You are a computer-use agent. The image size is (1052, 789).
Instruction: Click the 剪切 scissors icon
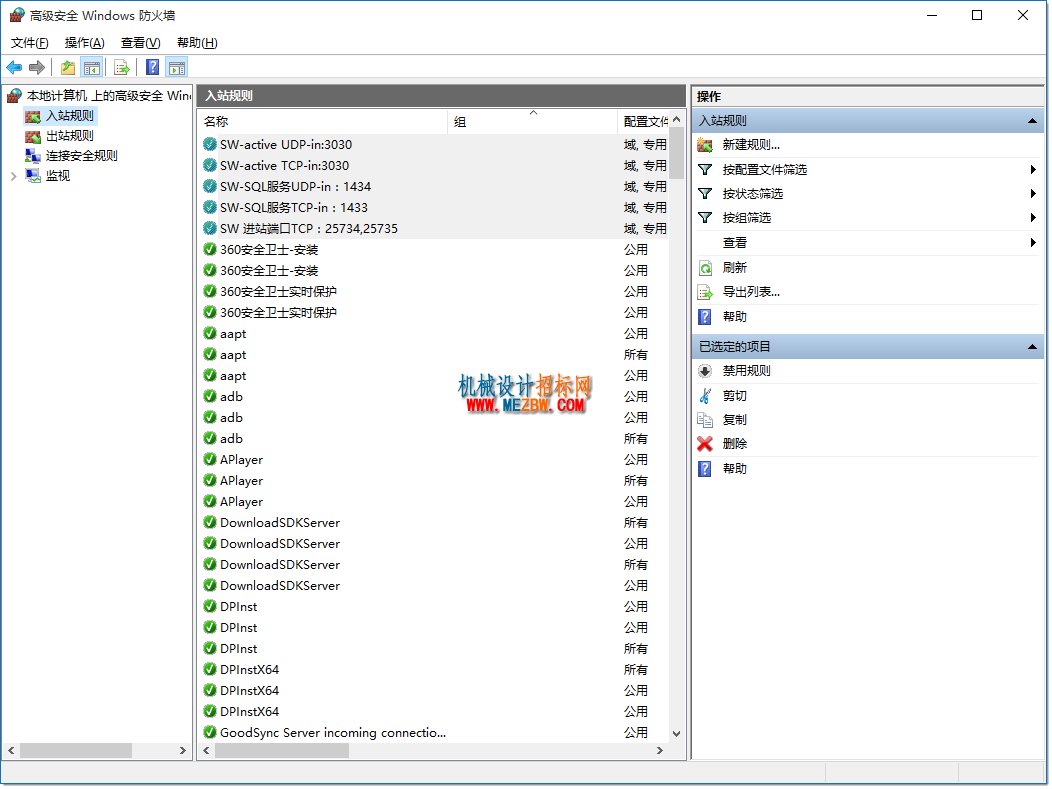[704, 396]
